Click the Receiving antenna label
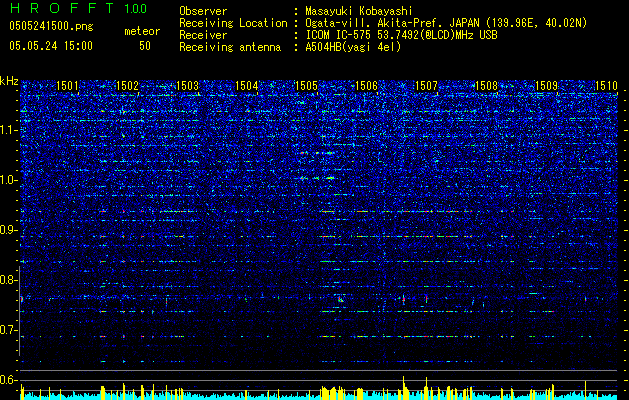 pyautogui.click(x=230, y=47)
